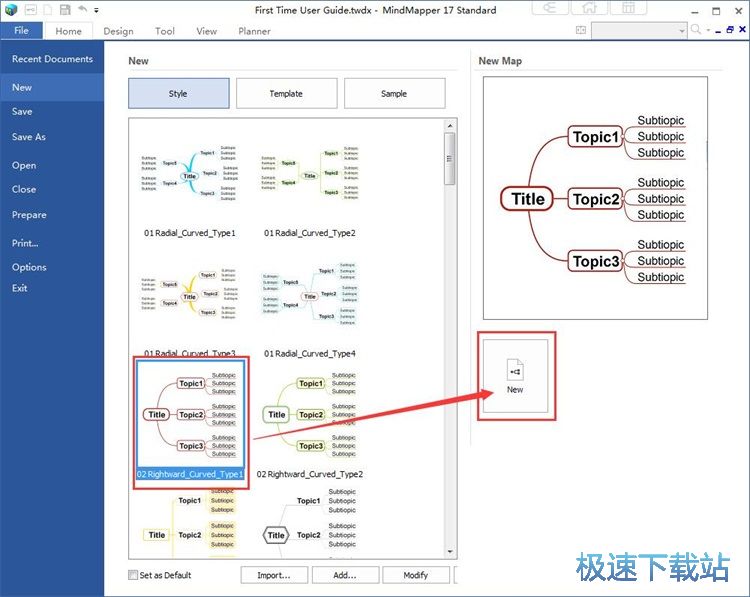Click the New map creation button
750x597 pixels.
515,376
